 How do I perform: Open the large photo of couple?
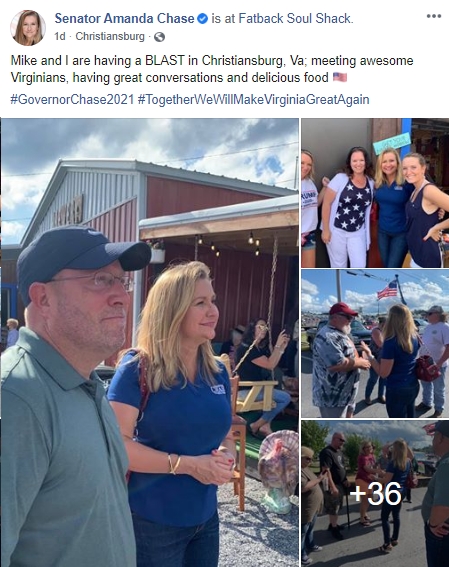pyautogui.click(x=150, y=342)
